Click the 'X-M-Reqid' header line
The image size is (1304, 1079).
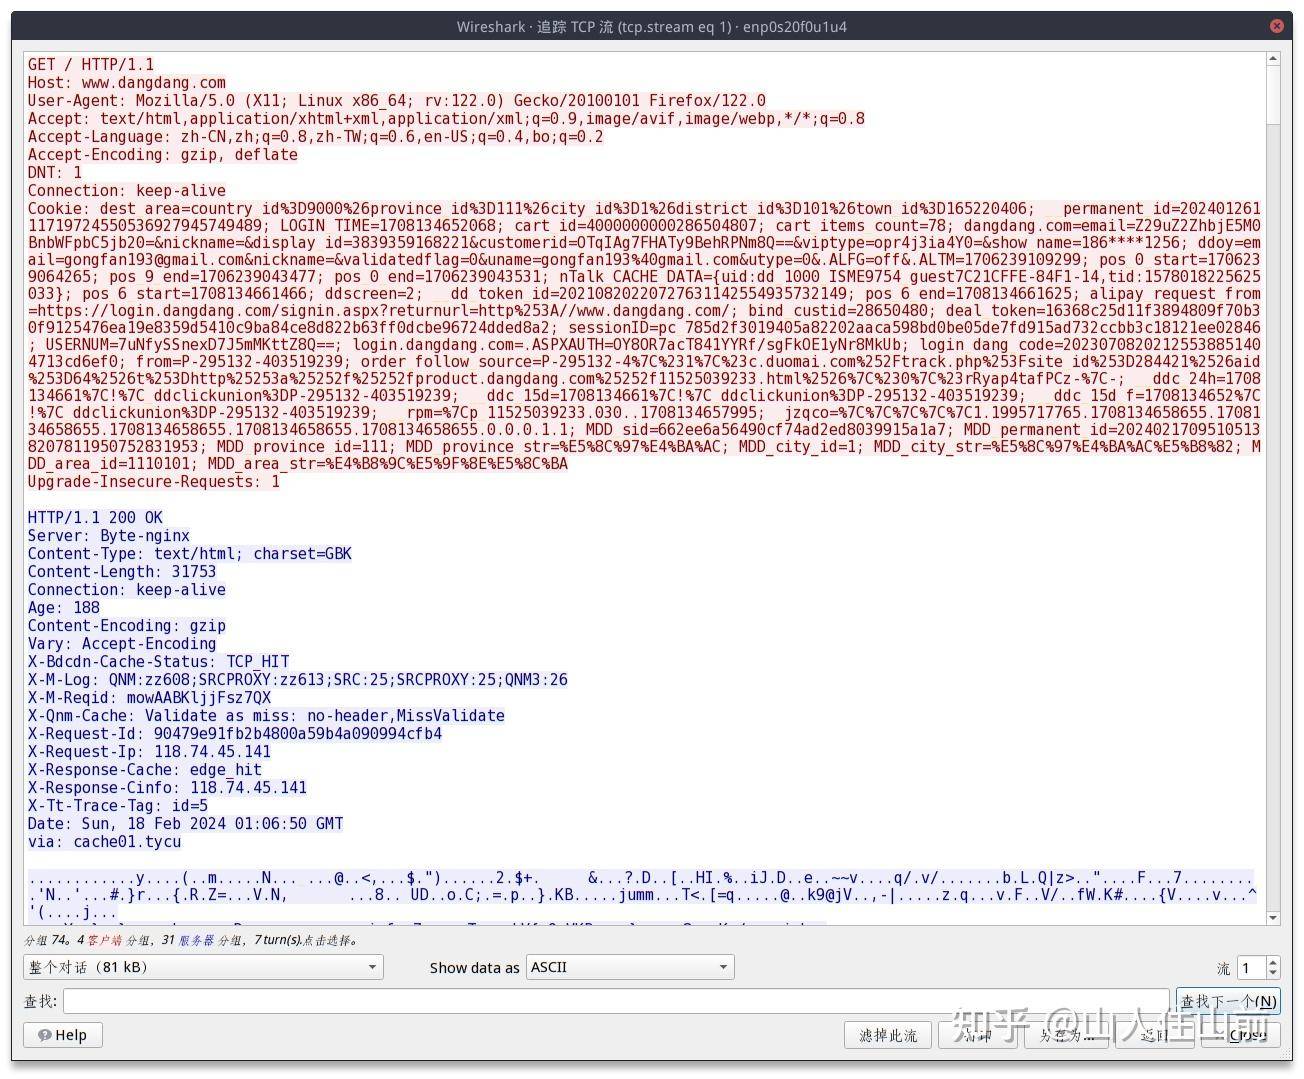(150, 698)
